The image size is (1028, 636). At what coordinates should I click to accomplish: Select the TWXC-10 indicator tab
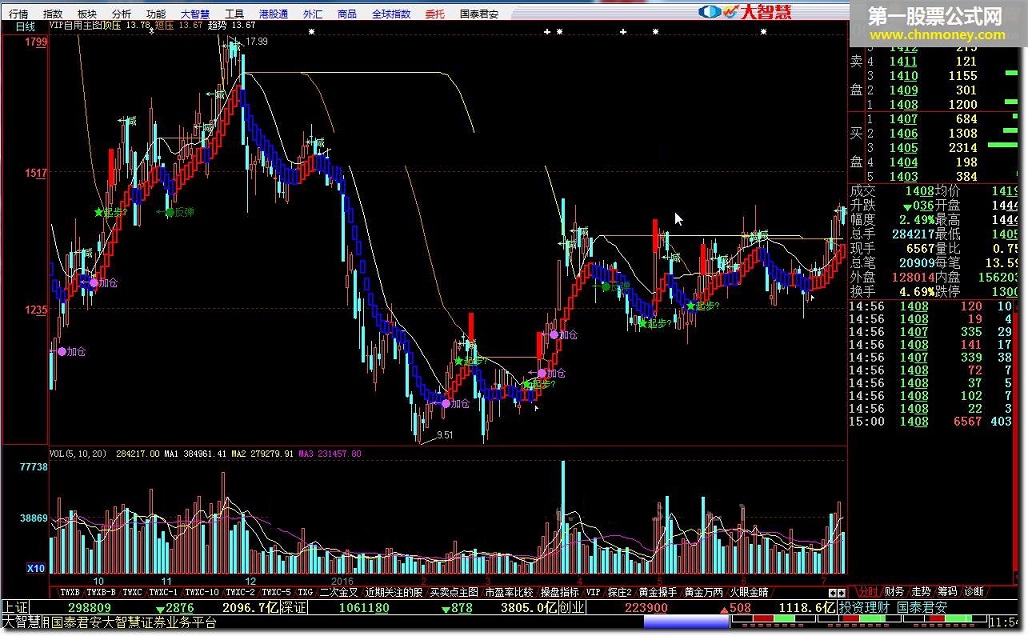click(202, 592)
